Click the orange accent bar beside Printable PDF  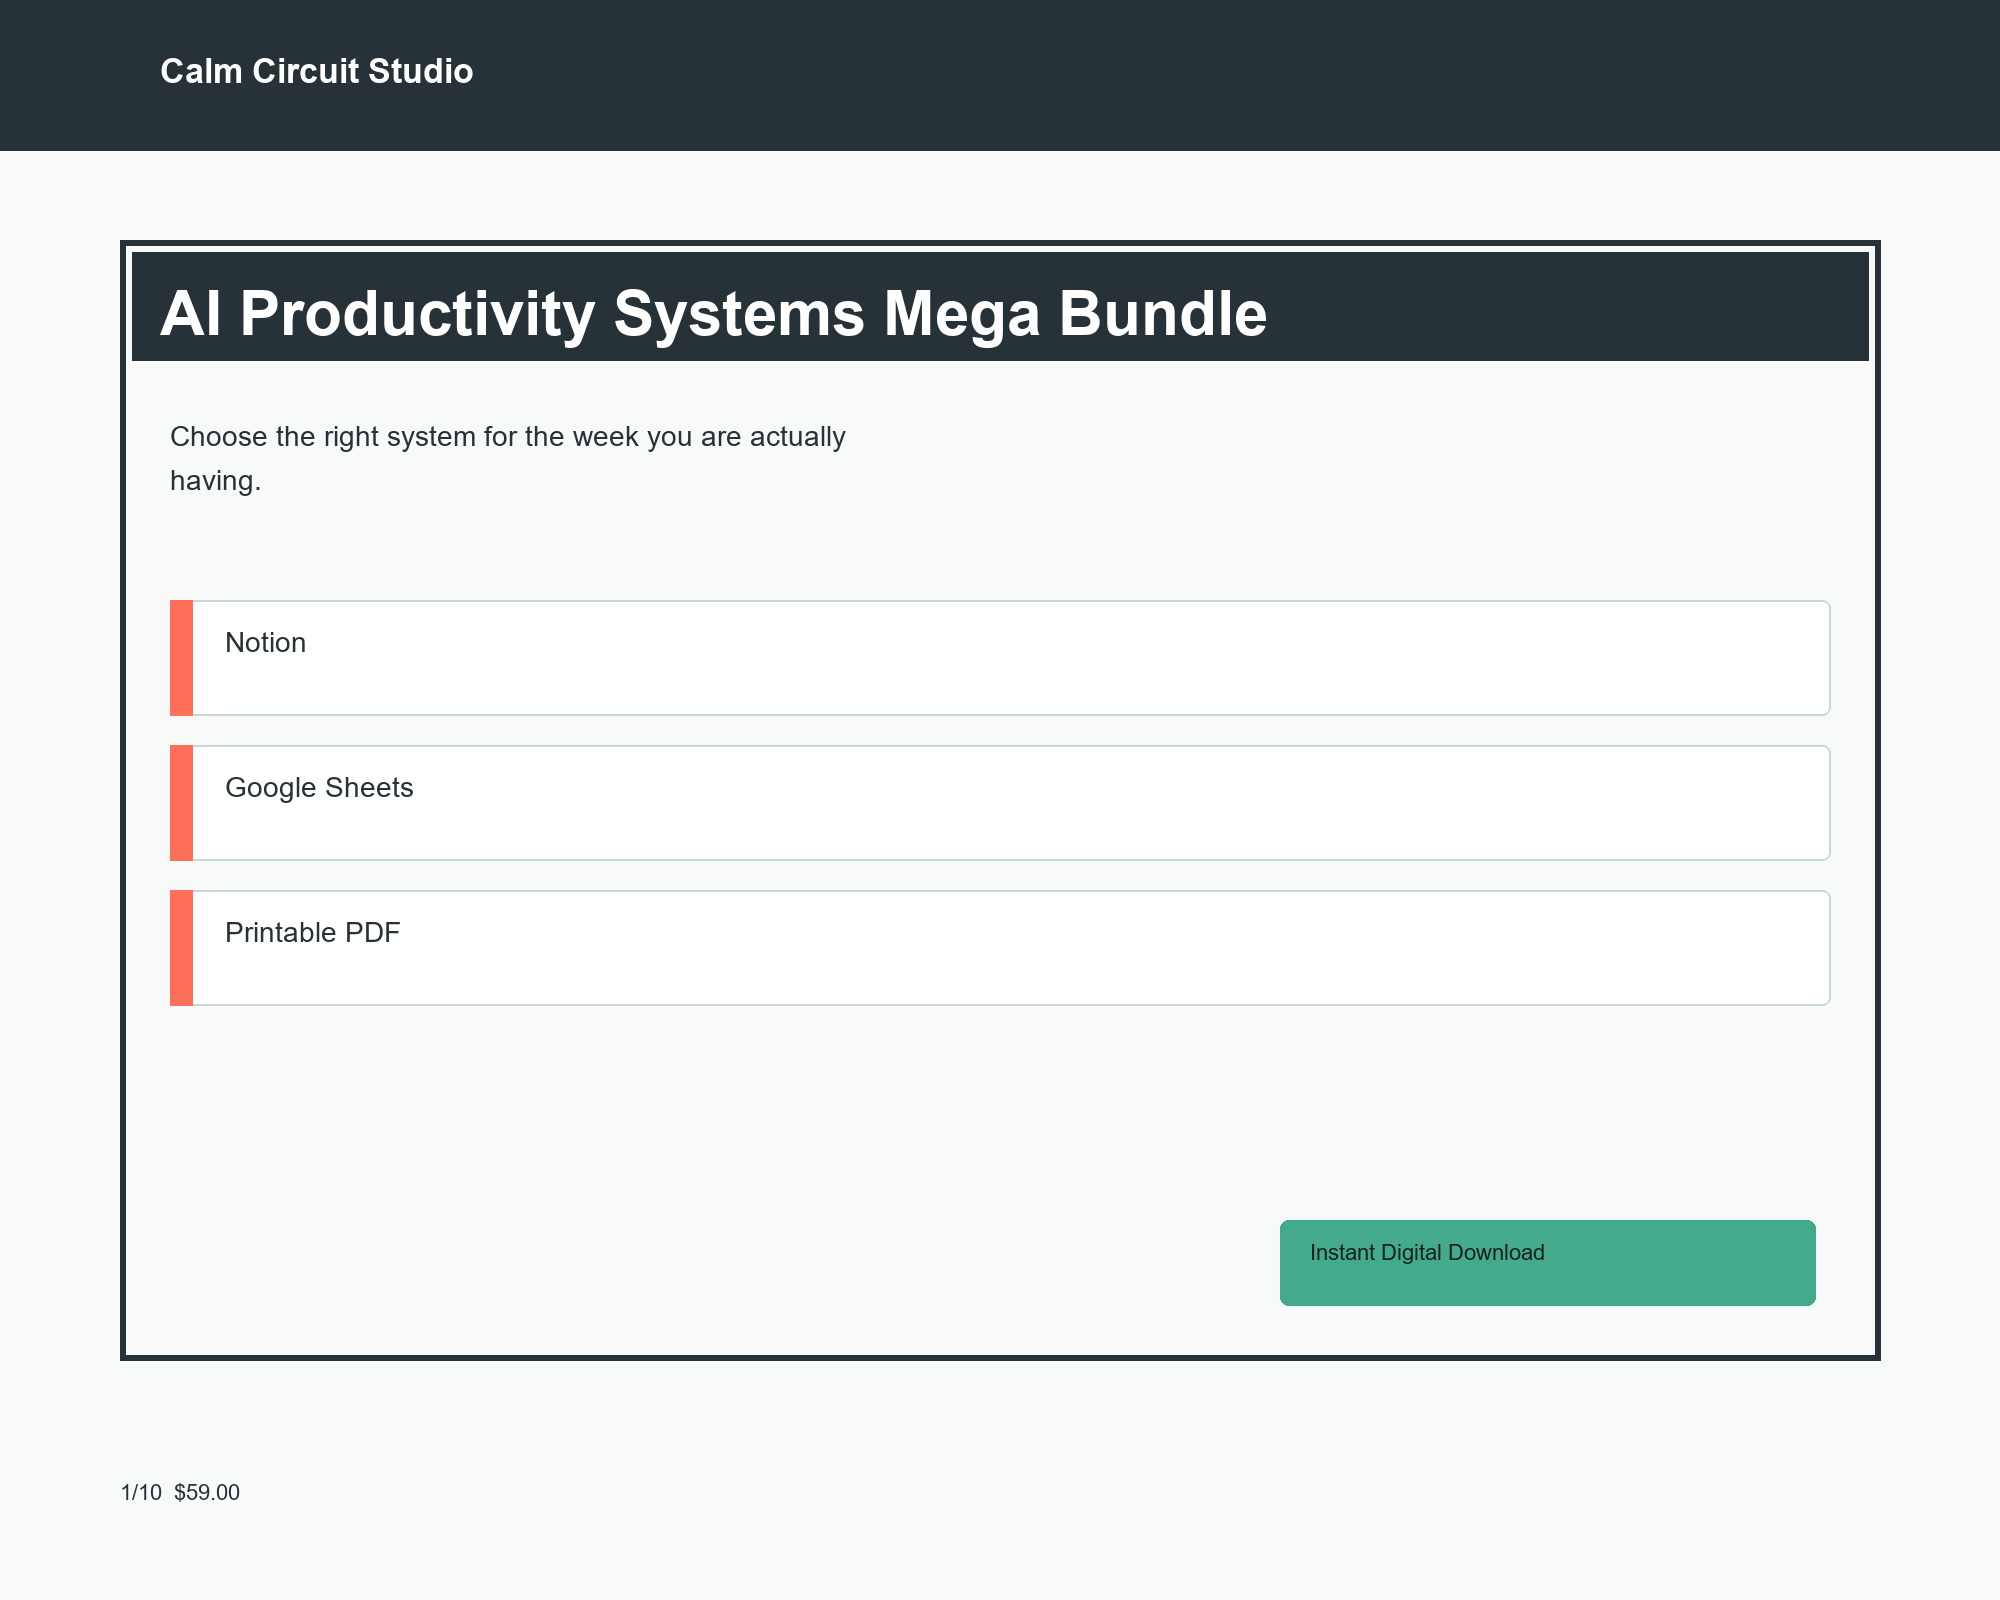[180, 946]
